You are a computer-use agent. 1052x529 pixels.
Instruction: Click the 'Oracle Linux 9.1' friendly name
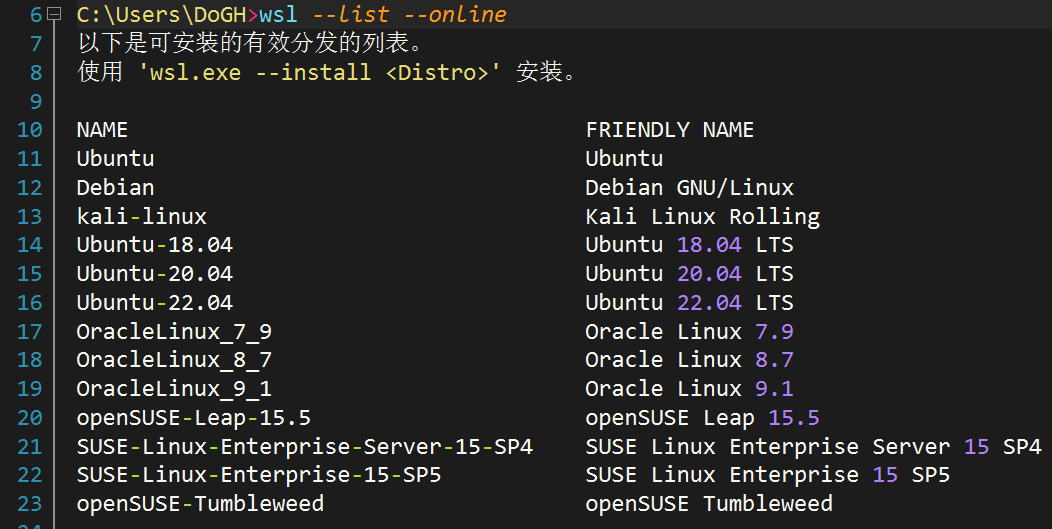click(x=689, y=389)
